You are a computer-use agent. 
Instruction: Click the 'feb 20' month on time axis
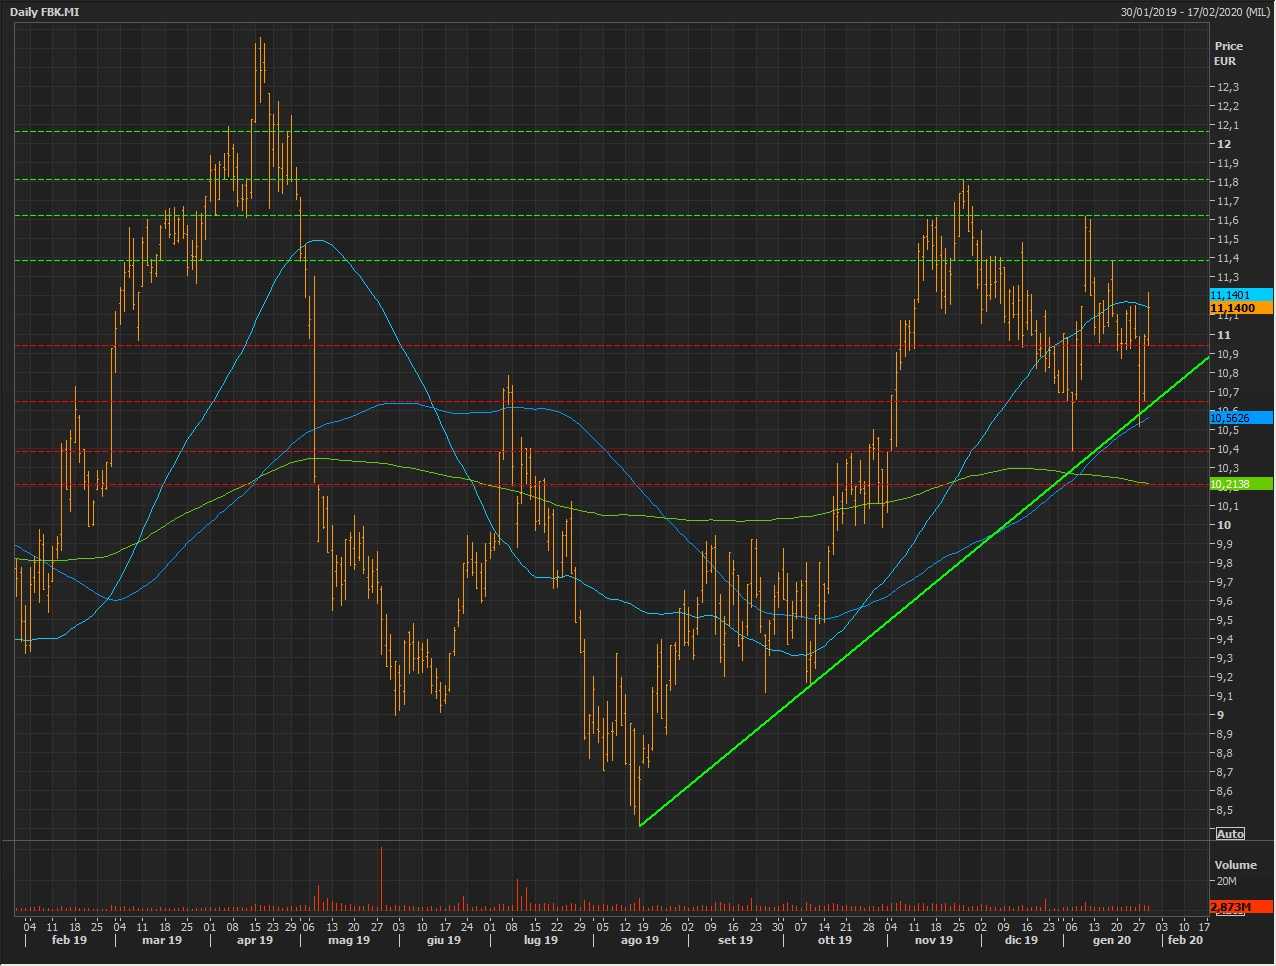(1185, 940)
